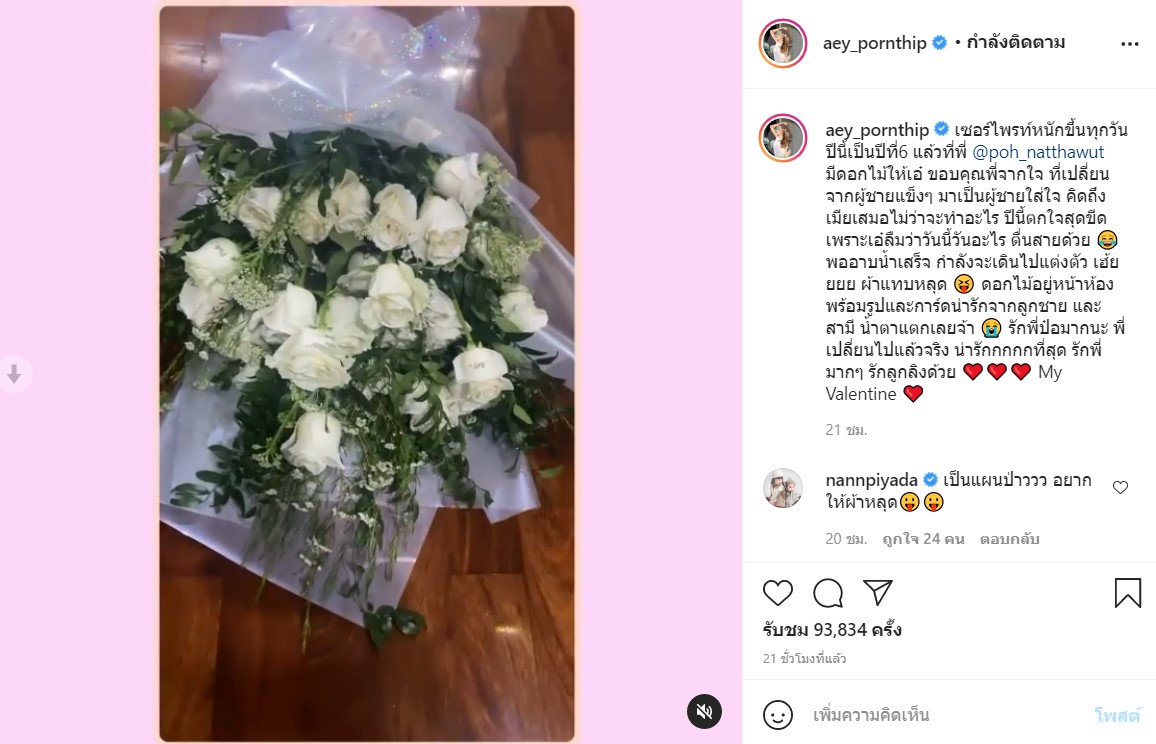The height and width of the screenshot is (744, 1156).
Task: Unmute the video sound
Action: click(x=704, y=712)
